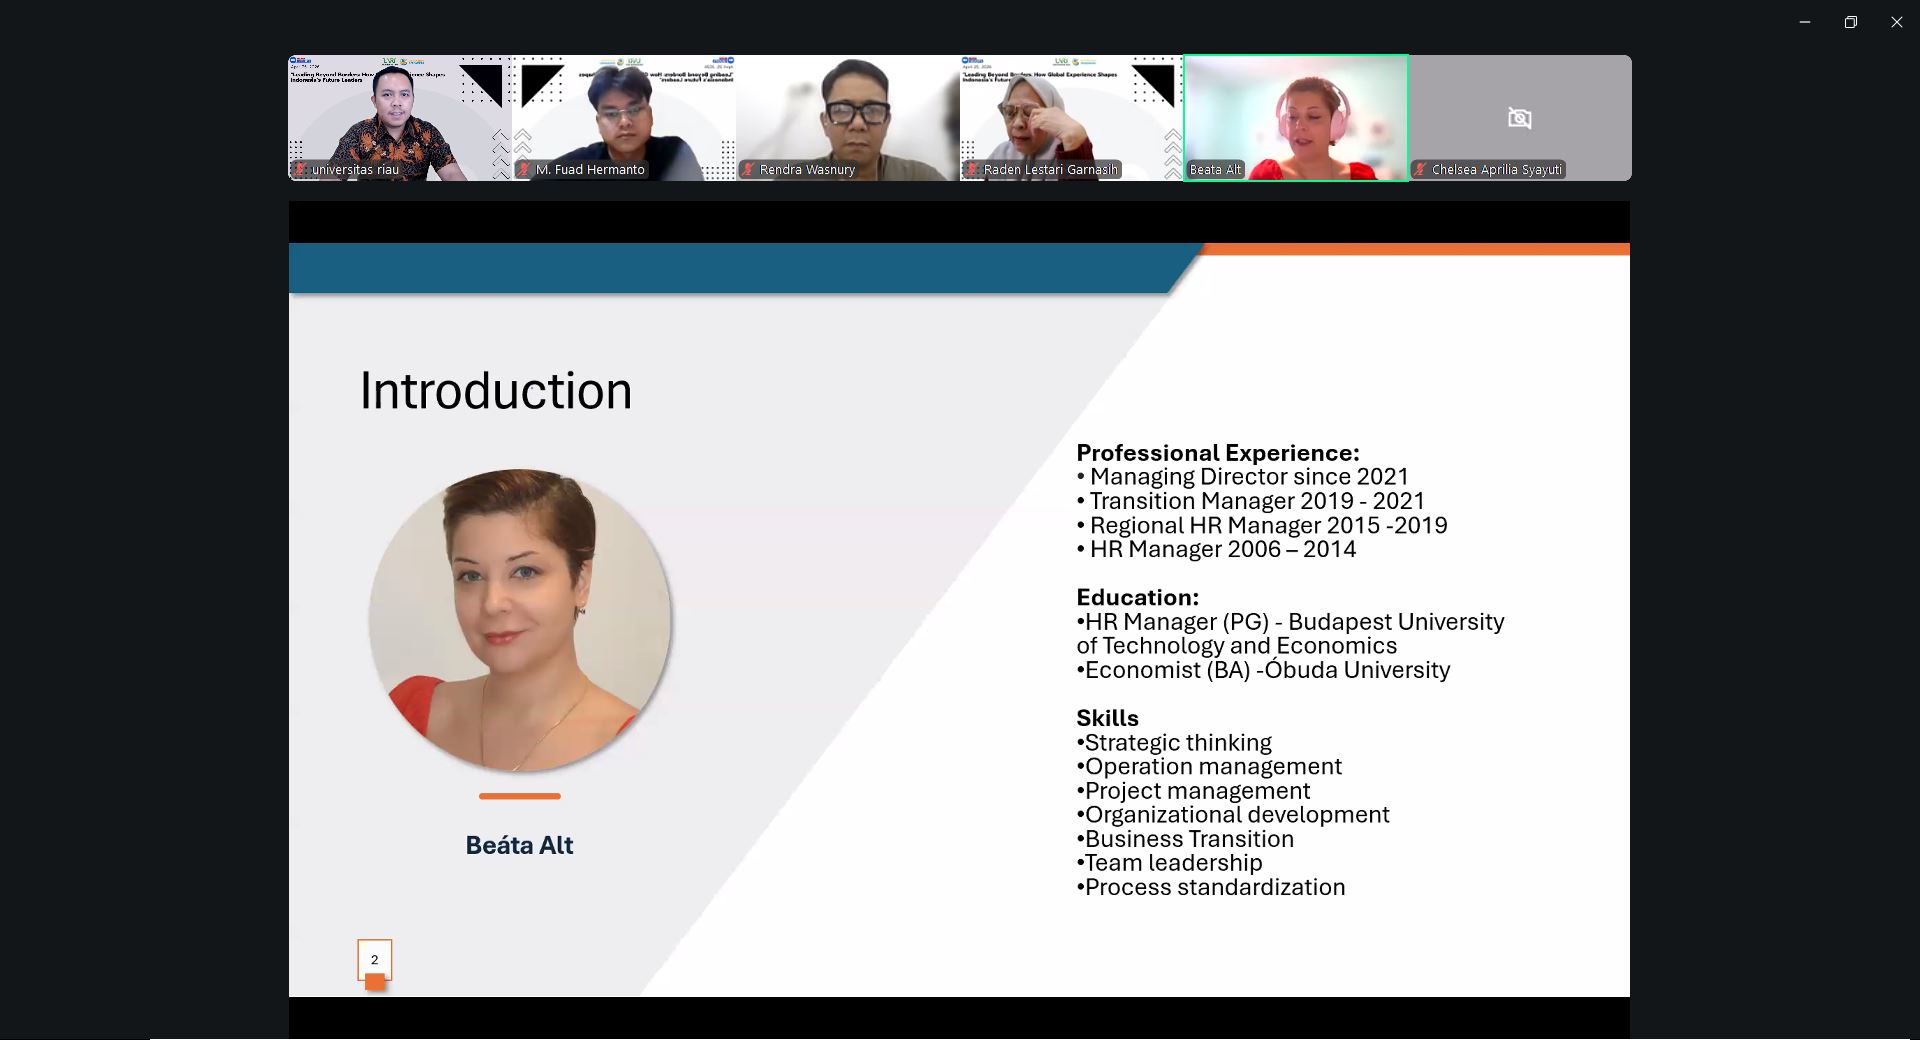
Task: Click Rendra Wasnury's muted microphone icon
Action: 748,170
